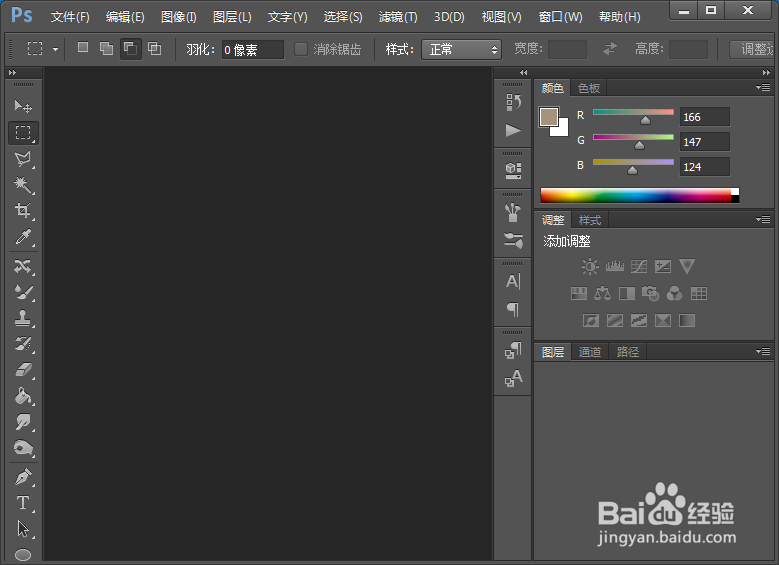
Task: Open the Layers panel flyout menu
Action: [763, 351]
